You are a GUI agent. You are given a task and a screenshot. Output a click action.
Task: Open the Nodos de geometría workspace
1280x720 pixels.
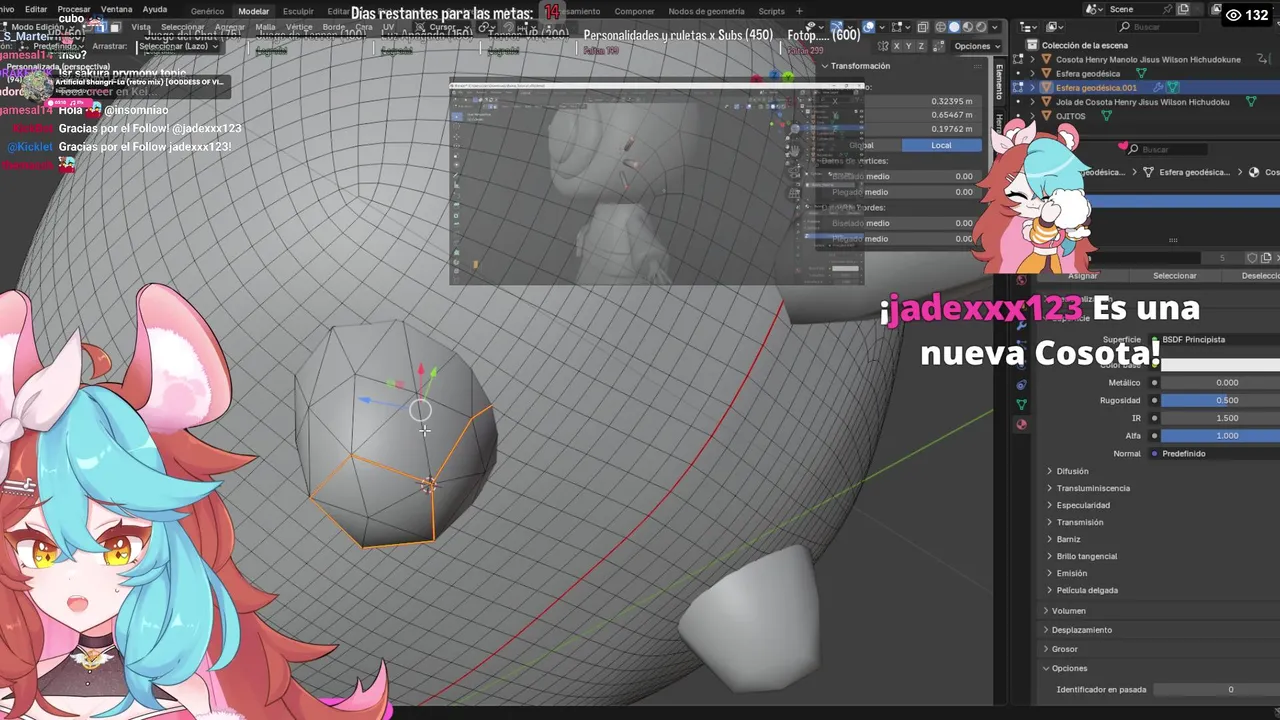coord(706,11)
